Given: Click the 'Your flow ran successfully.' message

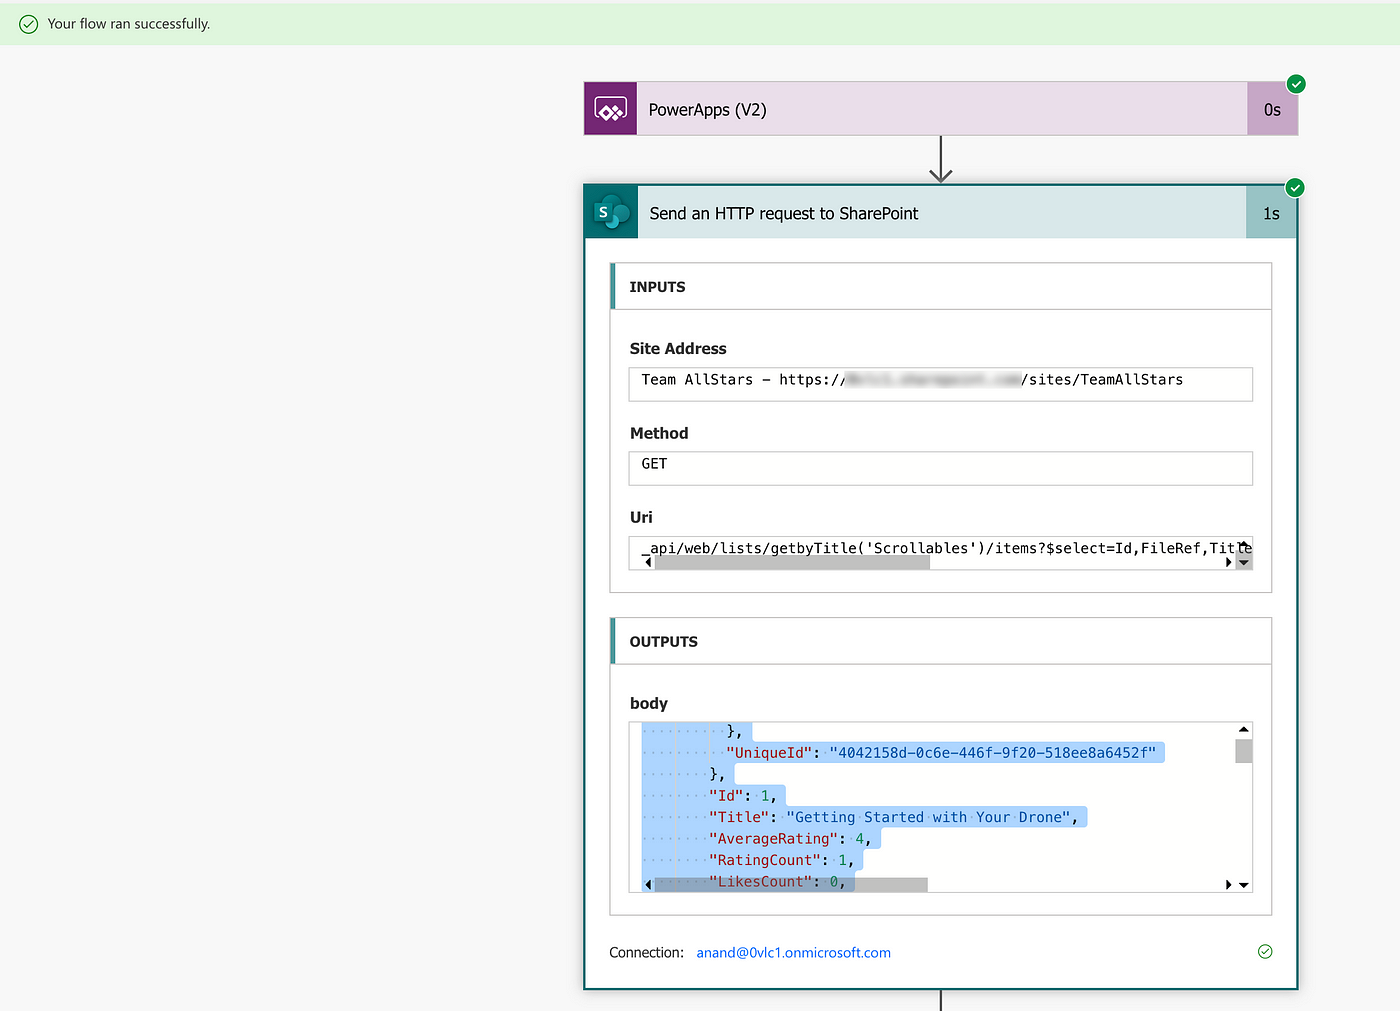Looking at the screenshot, I should point(129,24).
